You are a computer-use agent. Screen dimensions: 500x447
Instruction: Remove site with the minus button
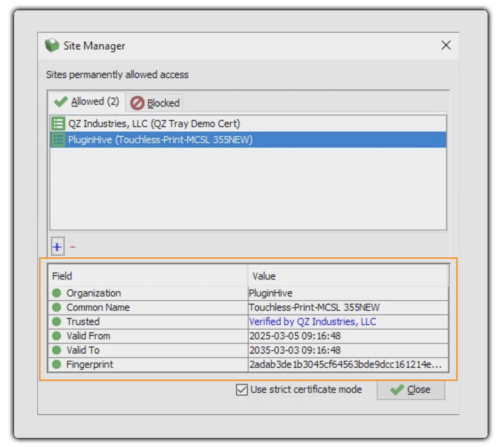tap(73, 247)
